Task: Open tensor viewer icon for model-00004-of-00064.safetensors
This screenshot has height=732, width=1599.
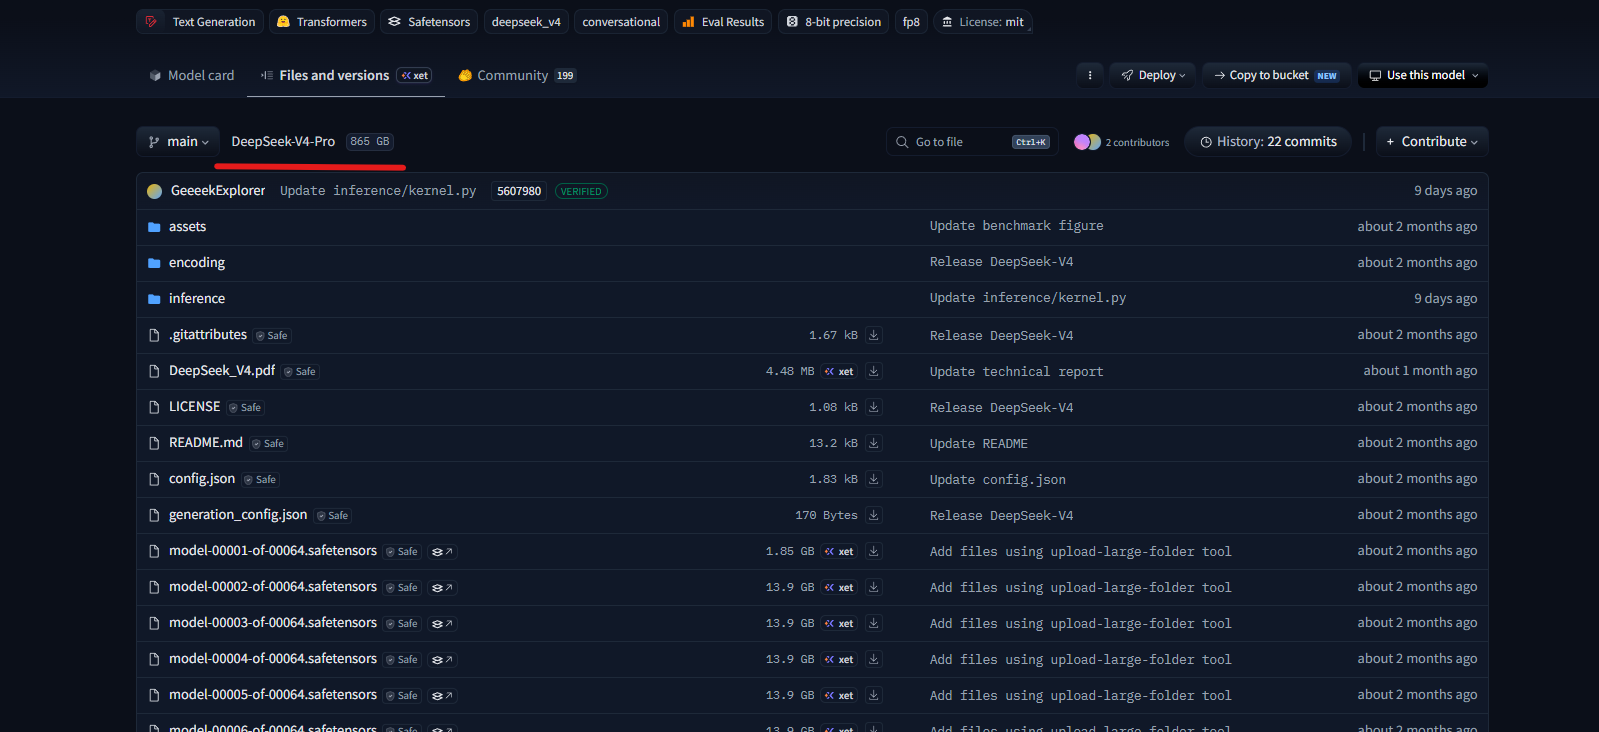Action: [442, 660]
